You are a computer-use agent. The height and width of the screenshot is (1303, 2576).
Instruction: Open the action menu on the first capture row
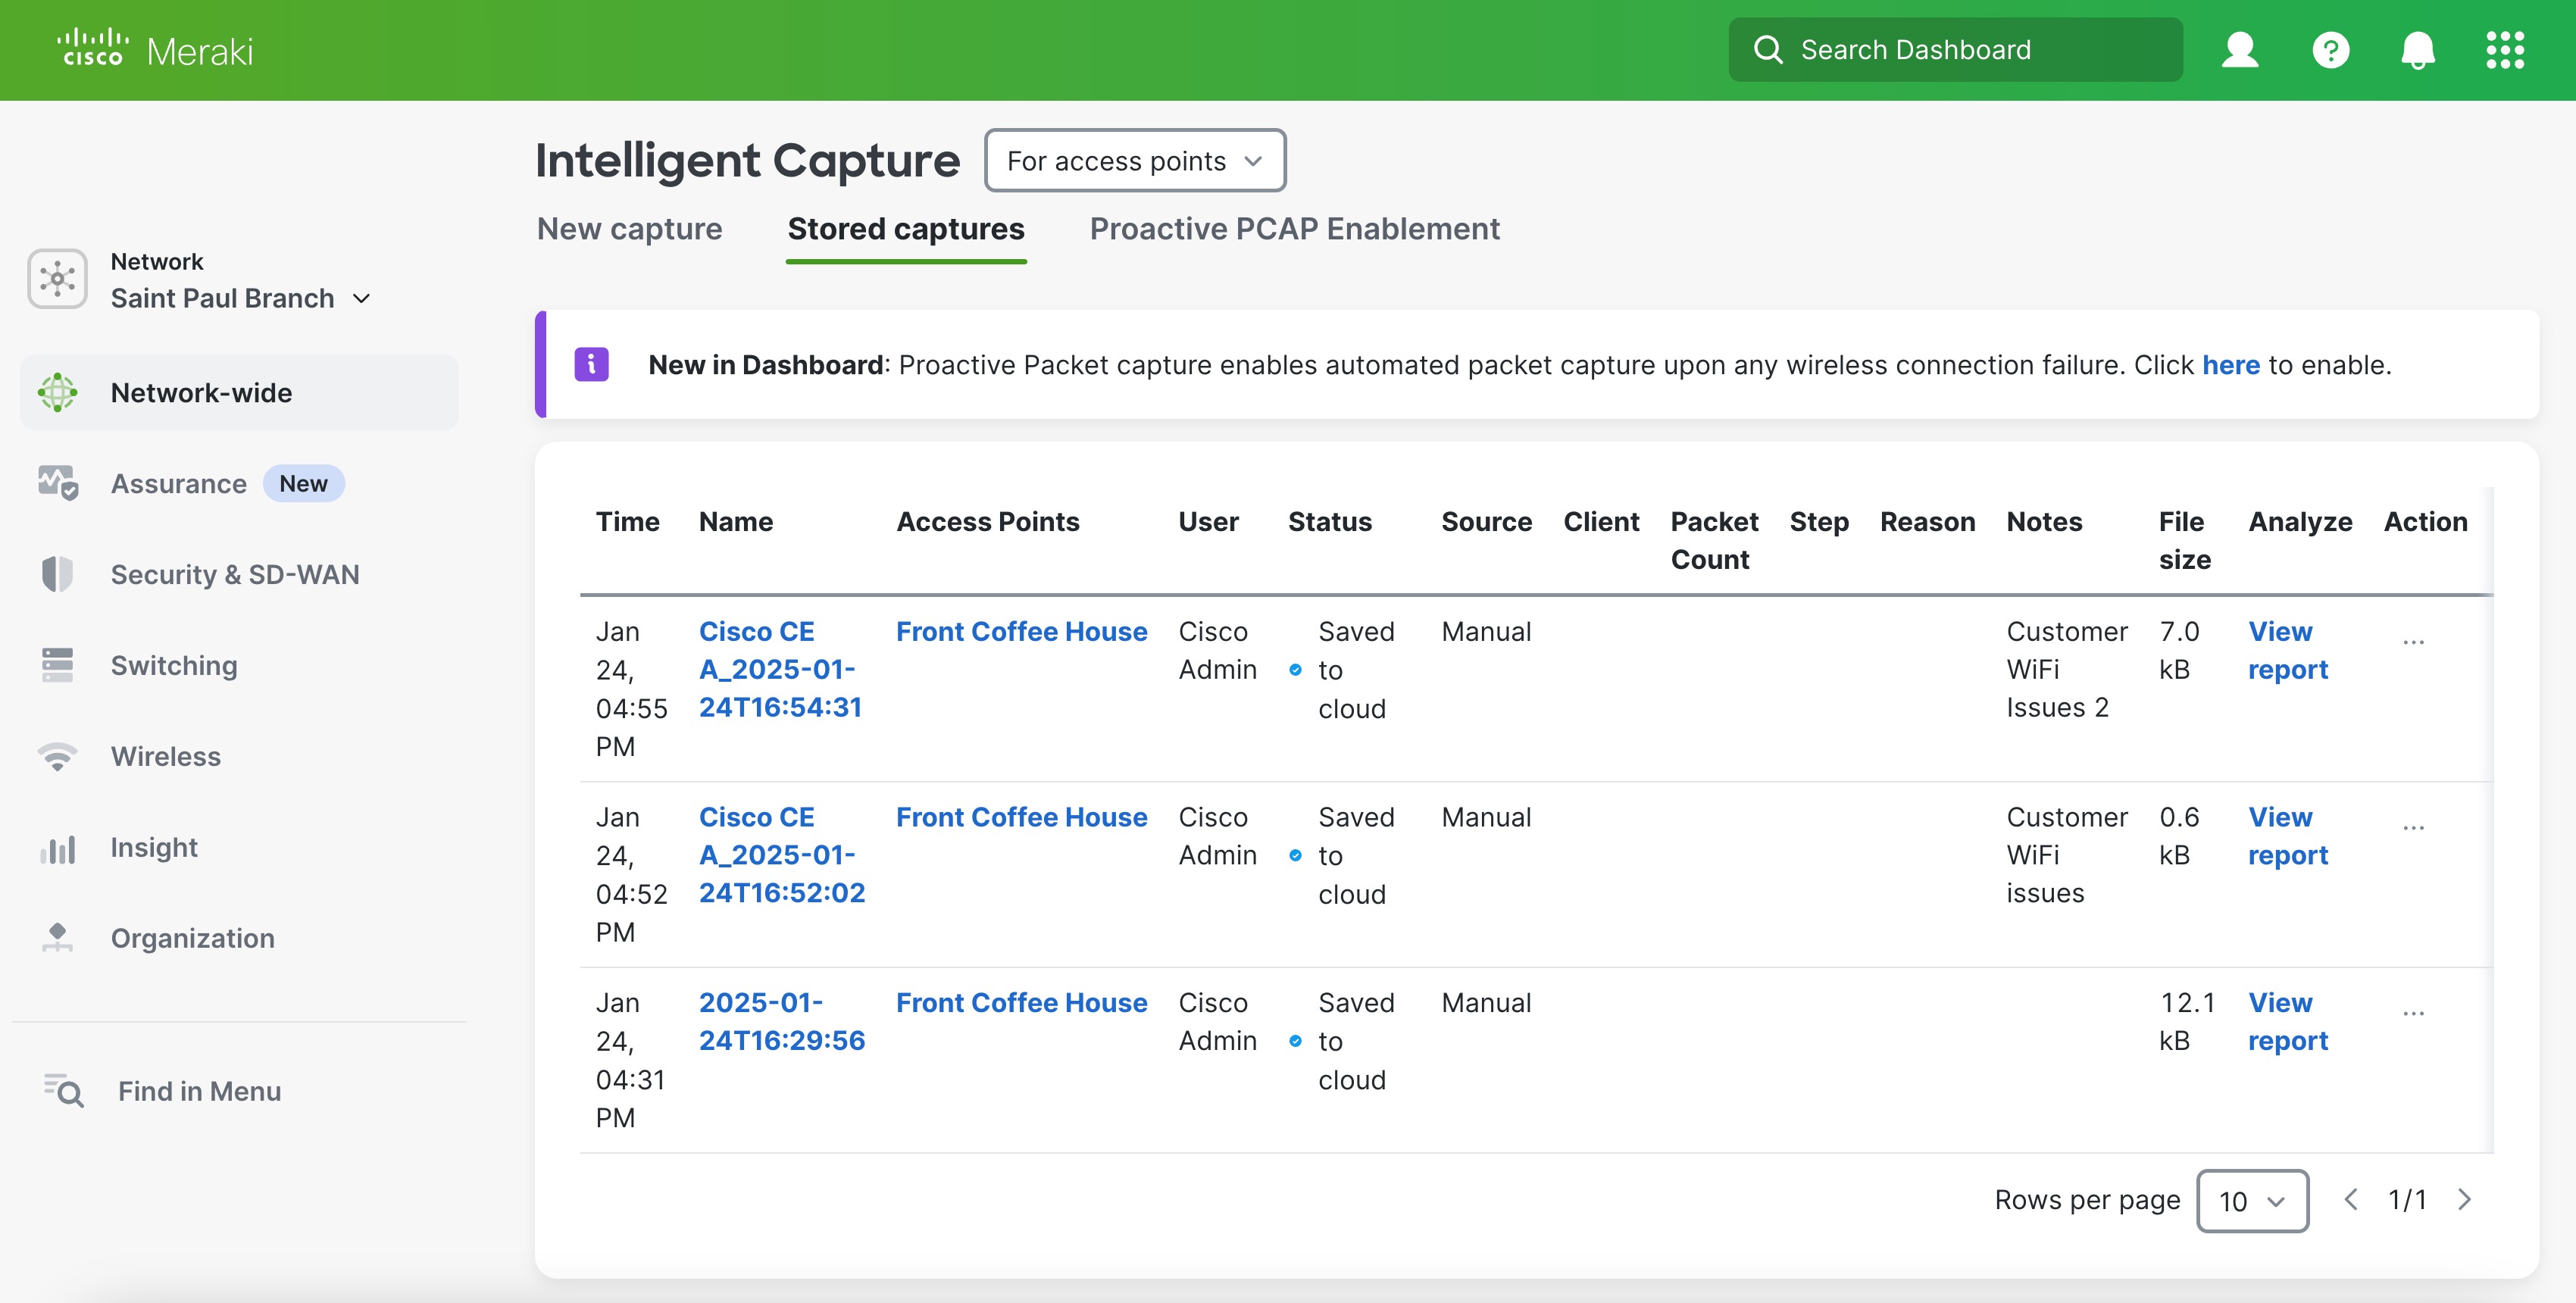click(2415, 640)
